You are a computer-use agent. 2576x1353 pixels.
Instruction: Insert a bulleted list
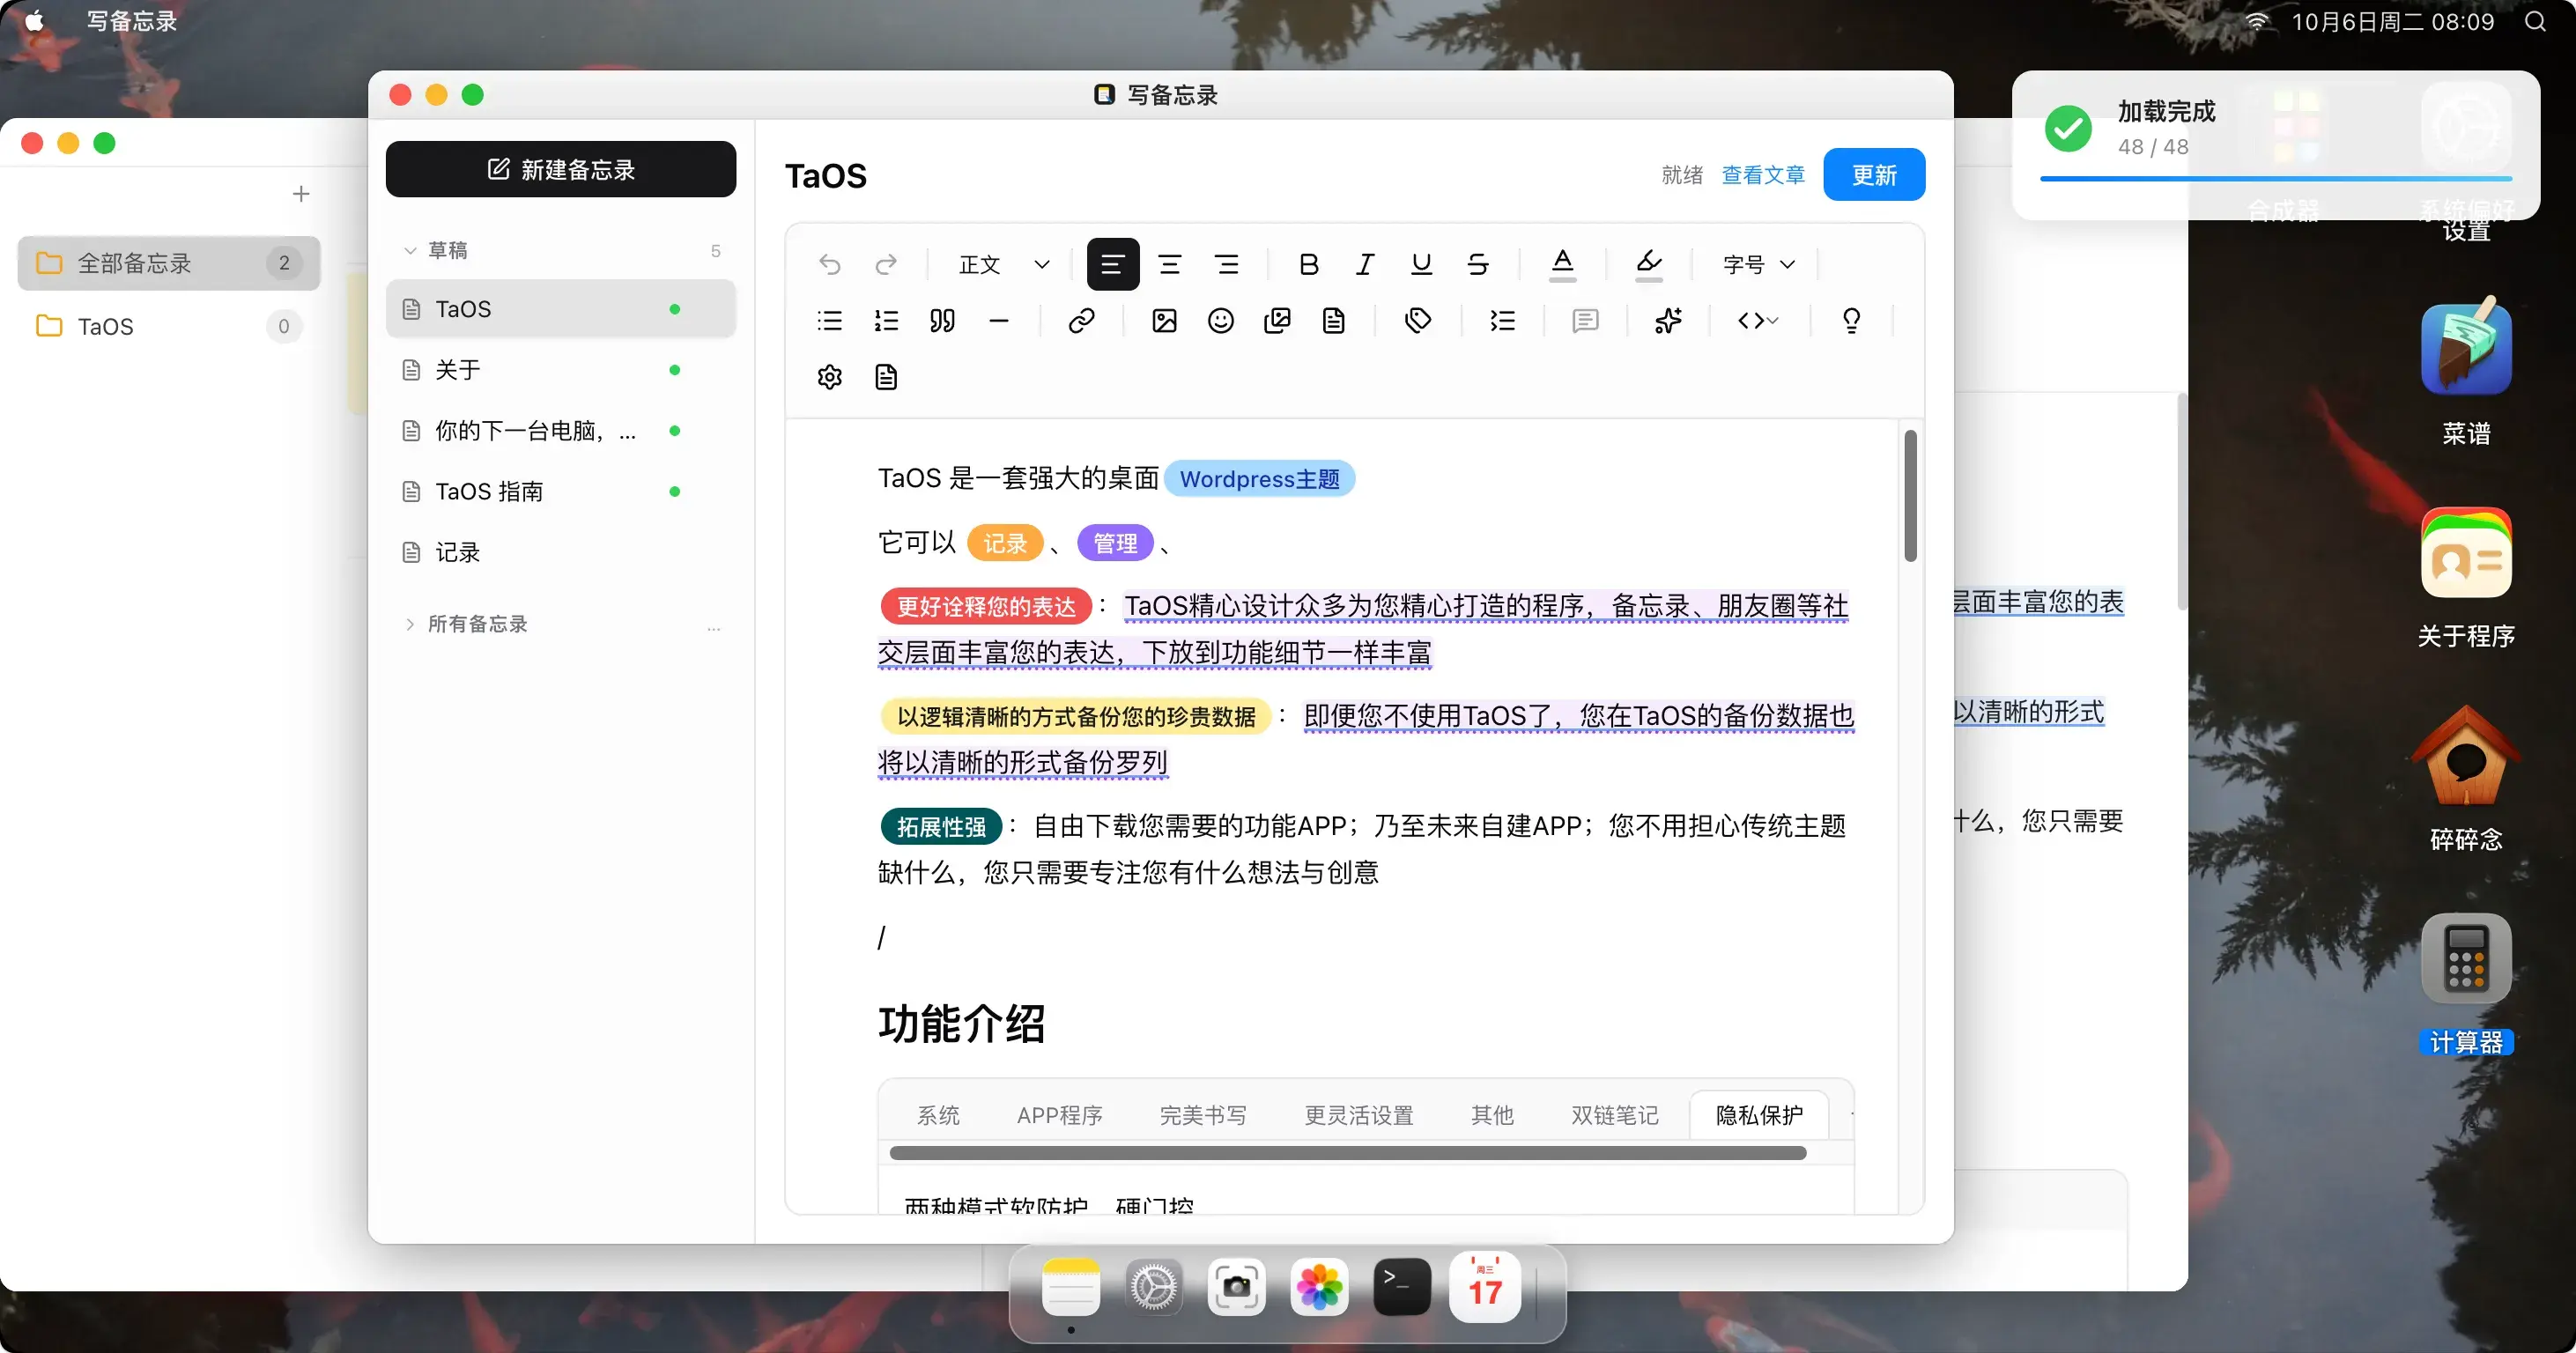829,321
